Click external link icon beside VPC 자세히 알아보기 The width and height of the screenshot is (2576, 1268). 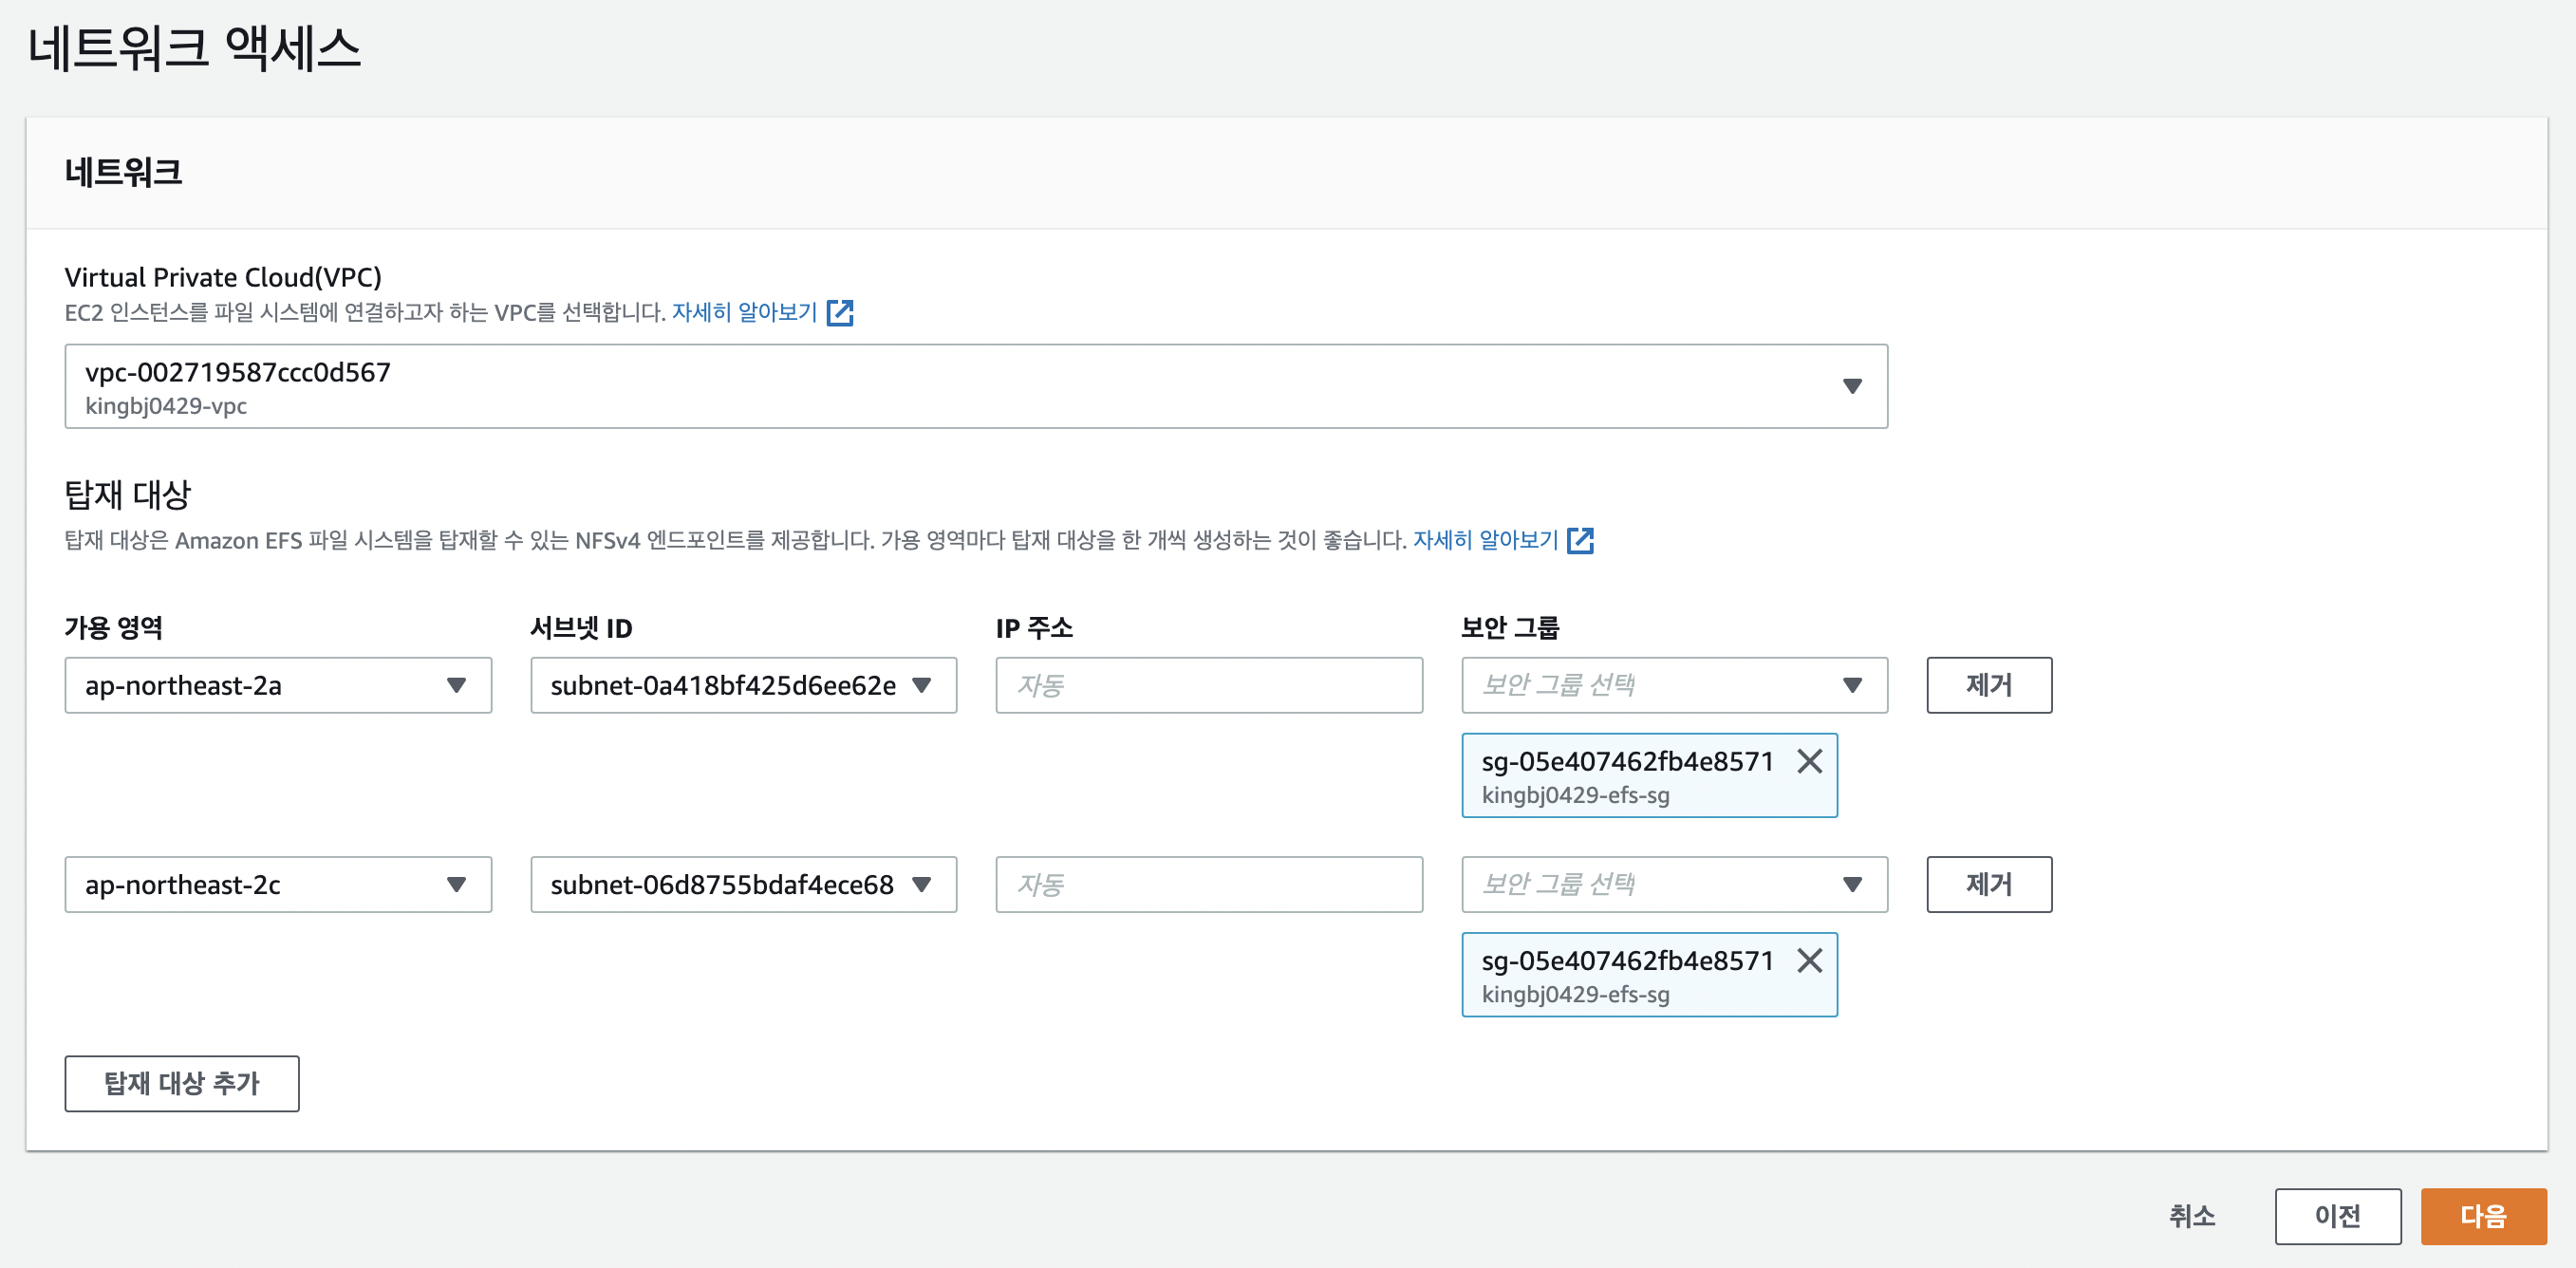(x=840, y=313)
